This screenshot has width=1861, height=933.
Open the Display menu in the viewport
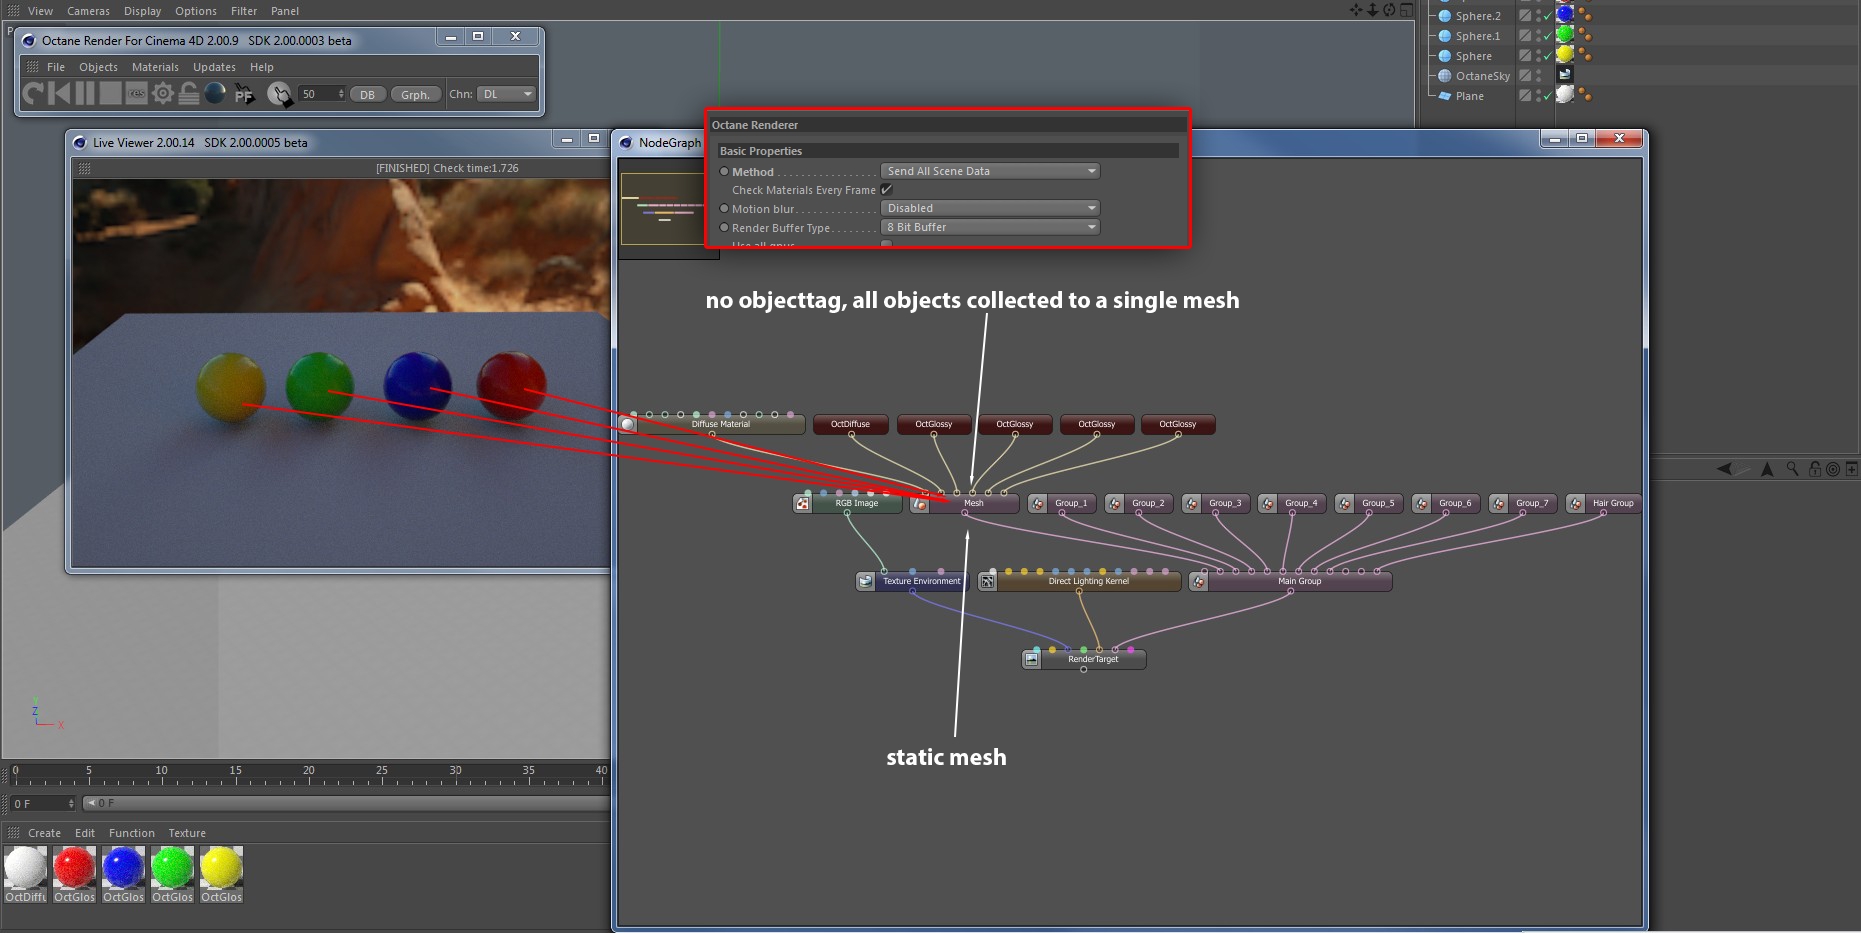click(142, 11)
